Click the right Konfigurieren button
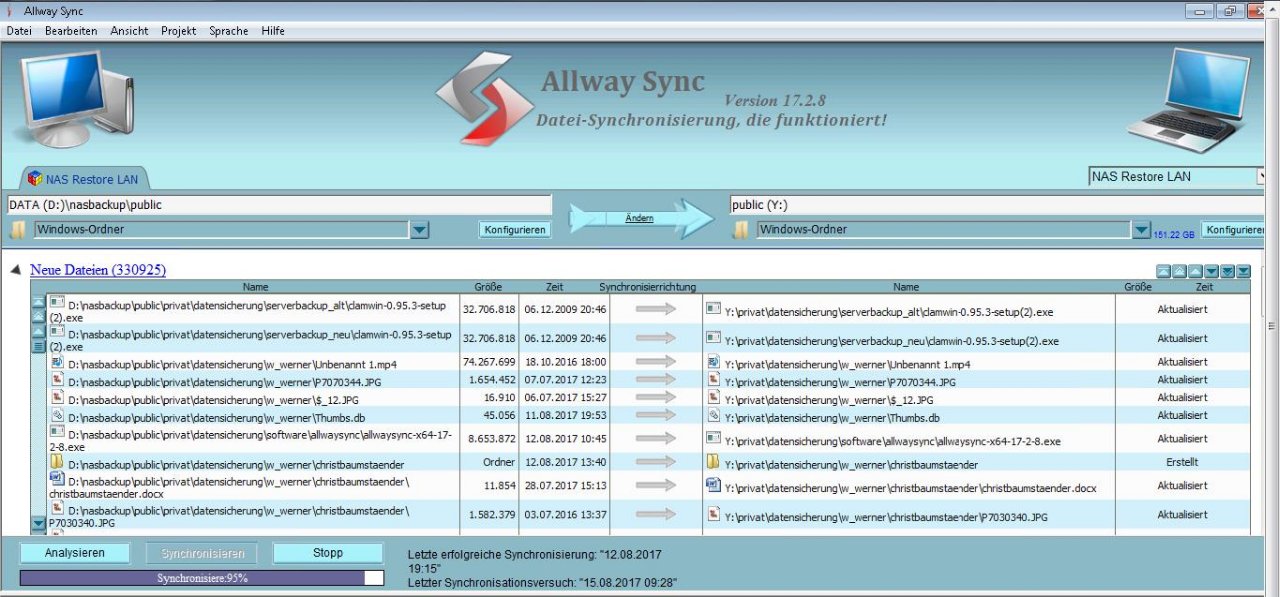 [x=1234, y=230]
